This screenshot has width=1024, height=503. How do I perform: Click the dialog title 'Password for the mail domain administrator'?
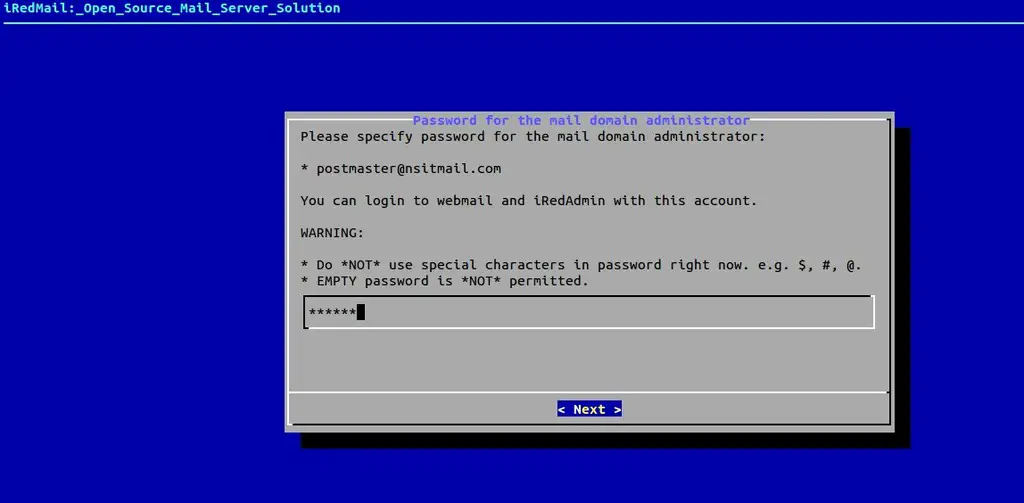(x=581, y=120)
